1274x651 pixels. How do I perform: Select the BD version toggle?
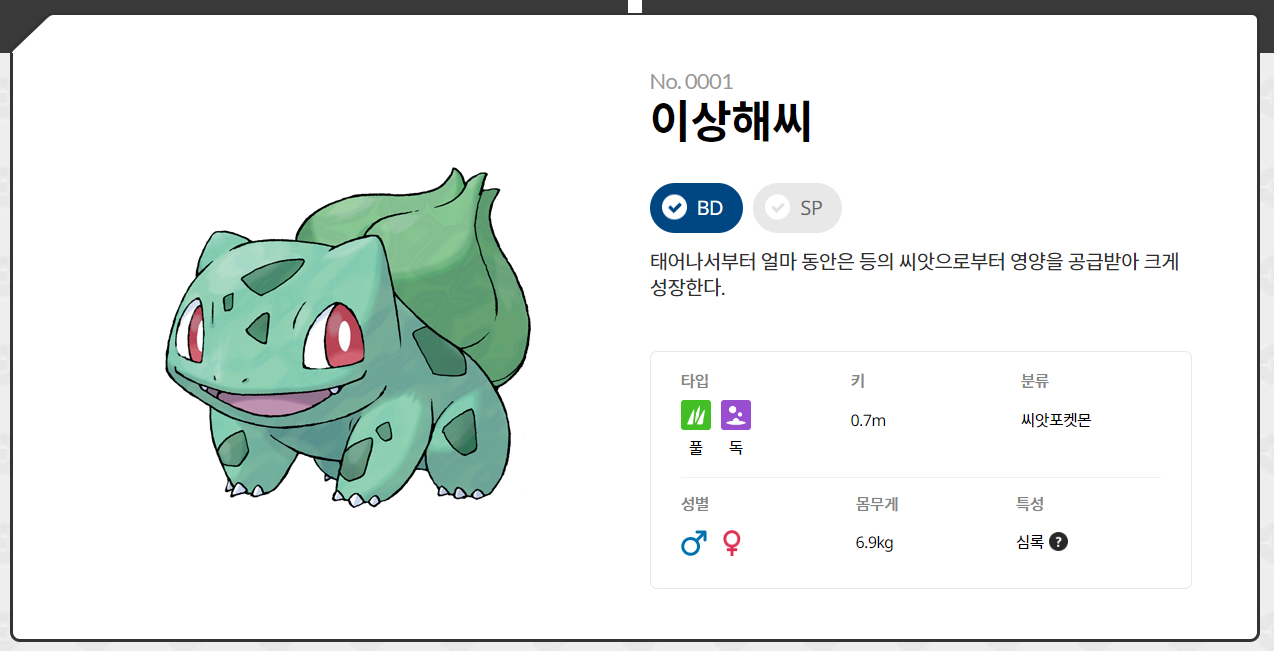click(x=696, y=208)
